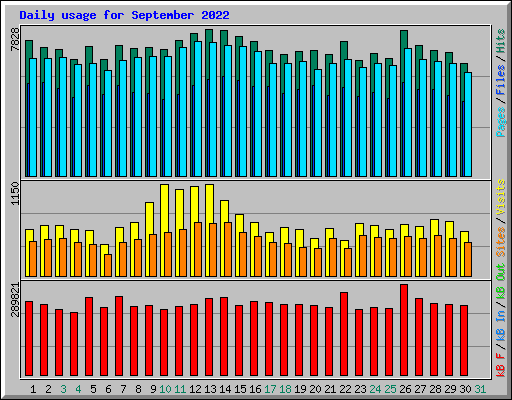Click day label 1 on the x-axis
Image resolution: width=512 pixels, height=400 pixels.
(33, 389)
